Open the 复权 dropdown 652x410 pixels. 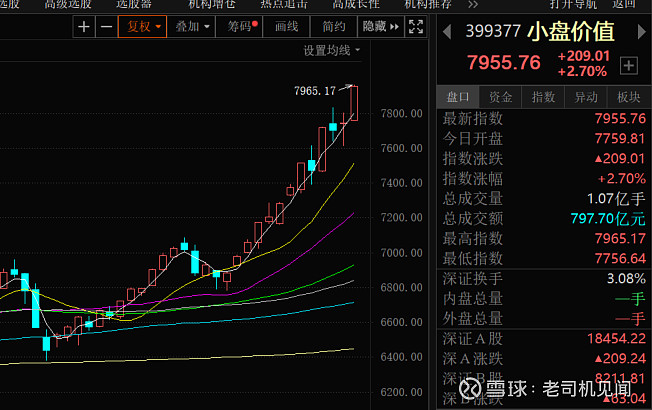(x=143, y=27)
